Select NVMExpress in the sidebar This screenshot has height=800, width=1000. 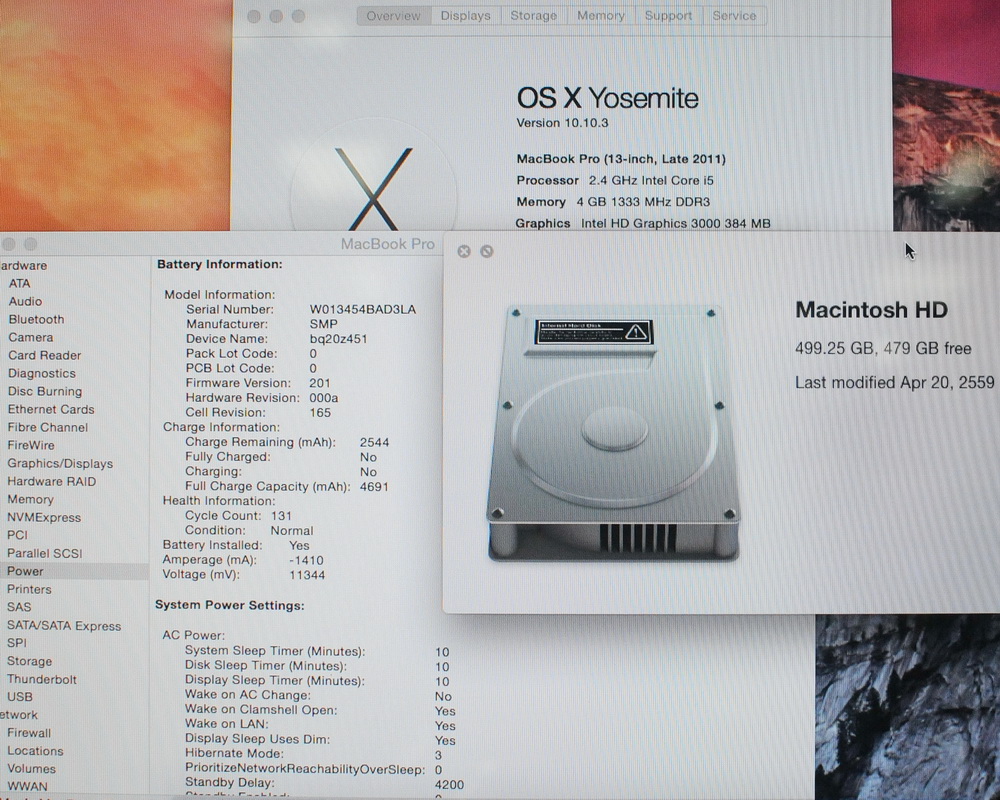44,517
